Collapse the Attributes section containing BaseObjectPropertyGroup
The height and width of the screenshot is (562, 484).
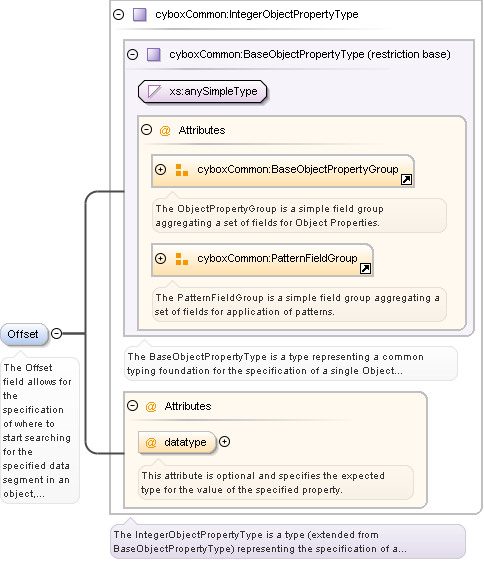[146, 129]
